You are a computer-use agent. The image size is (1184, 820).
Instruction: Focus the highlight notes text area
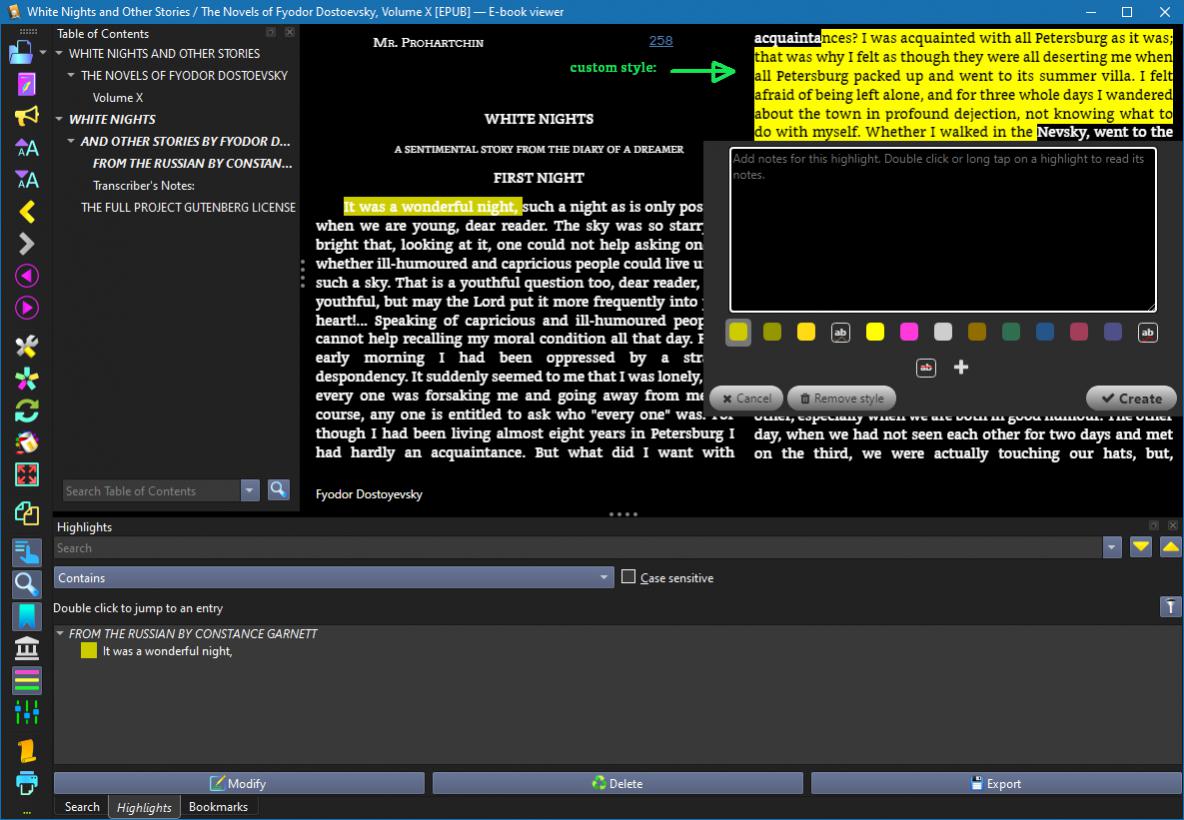(x=942, y=230)
